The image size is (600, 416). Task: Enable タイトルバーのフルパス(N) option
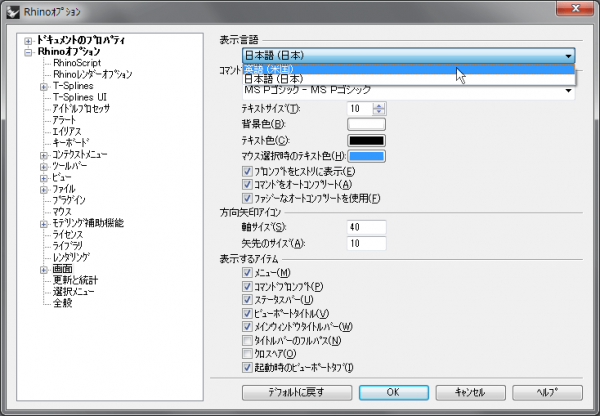(247, 340)
